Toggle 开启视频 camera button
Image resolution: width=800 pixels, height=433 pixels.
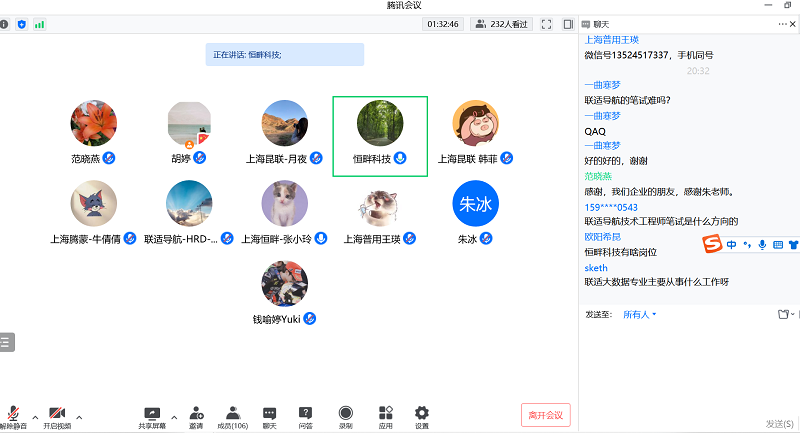point(57,414)
